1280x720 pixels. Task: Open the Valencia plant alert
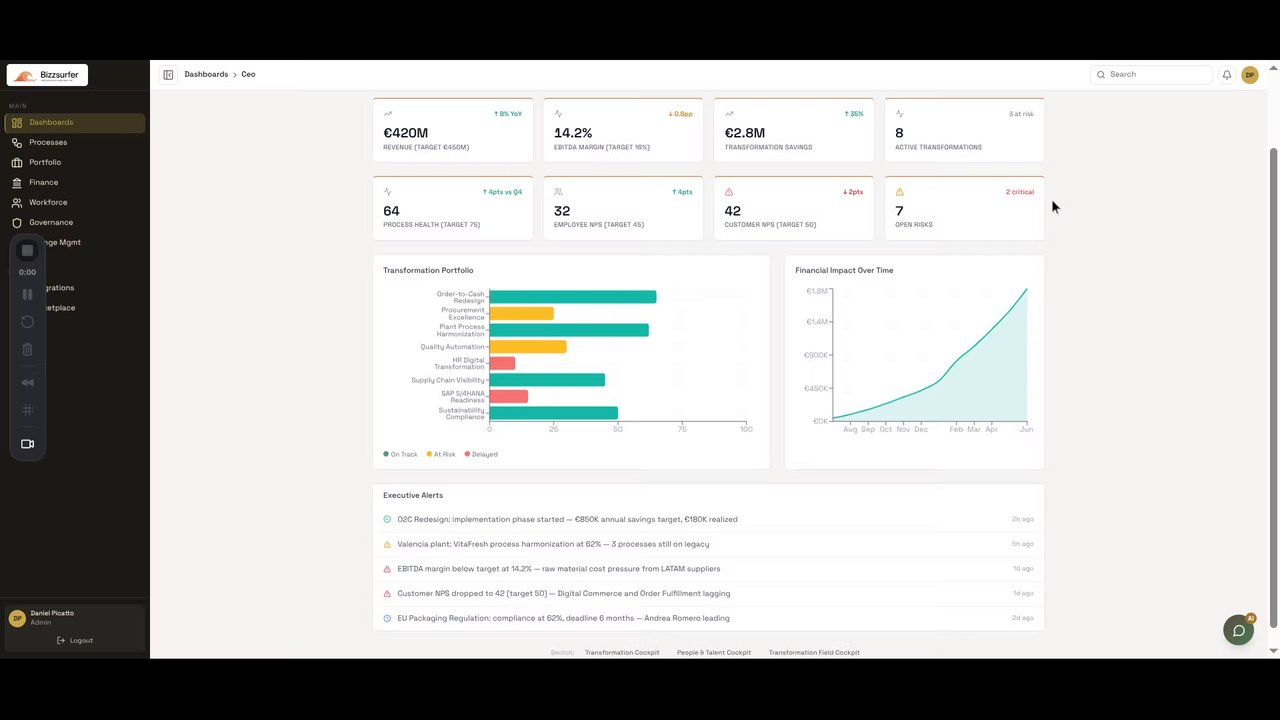click(x=708, y=544)
